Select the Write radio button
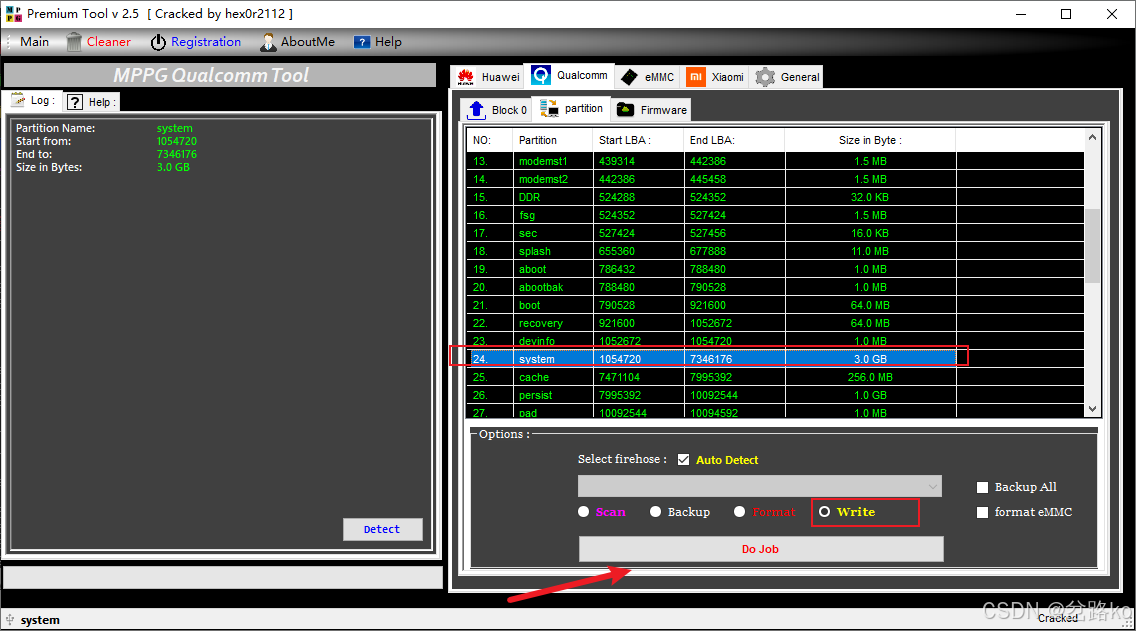 point(824,511)
